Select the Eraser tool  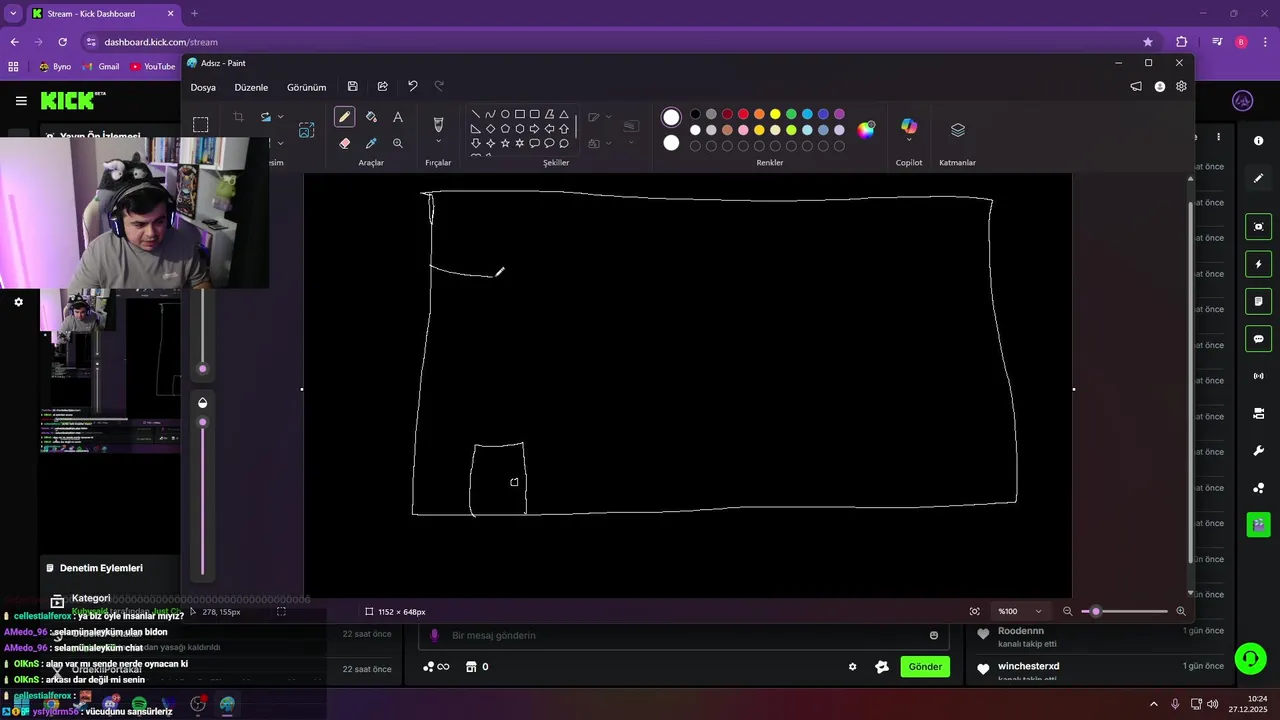[344, 143]
